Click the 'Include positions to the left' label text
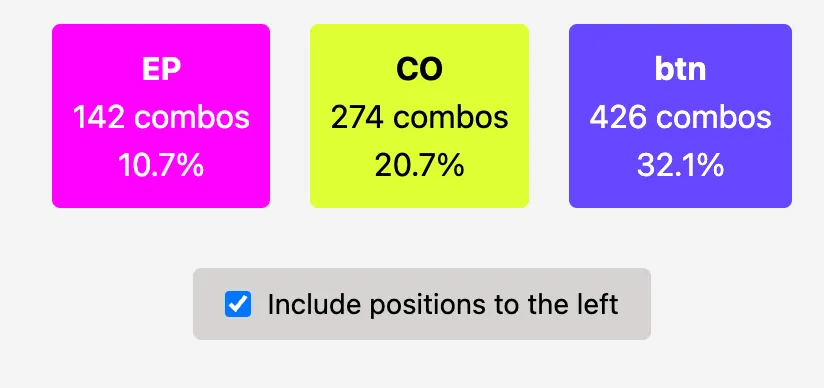 (x=443, y=304)
